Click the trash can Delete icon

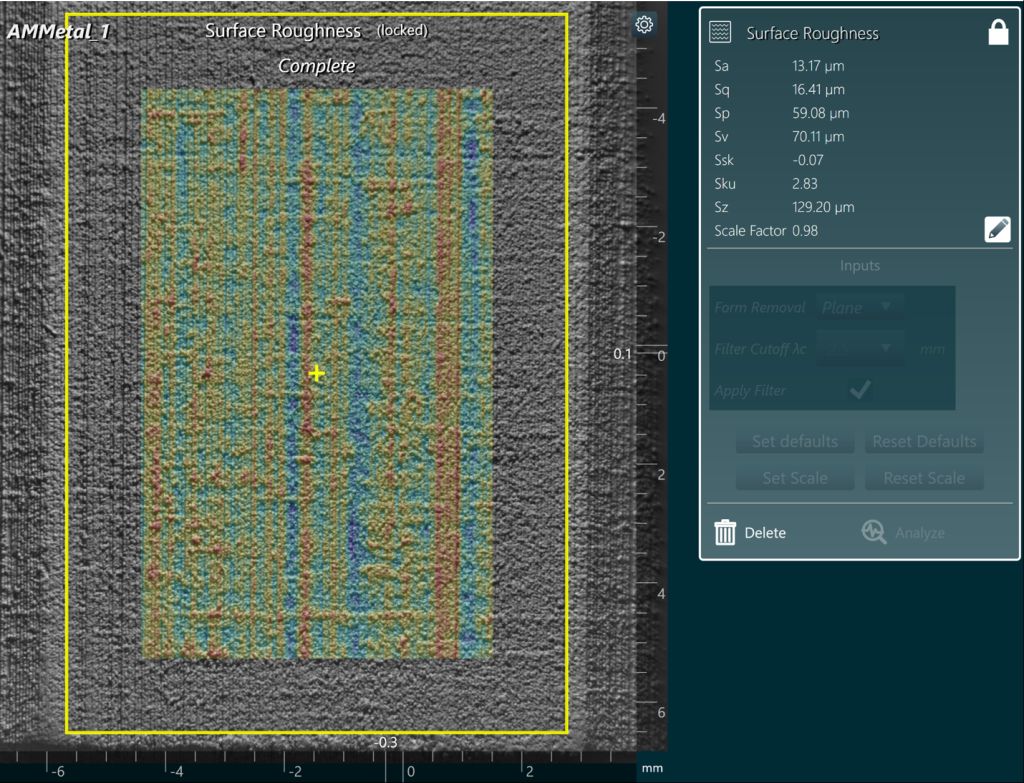[x=725, y=533]
